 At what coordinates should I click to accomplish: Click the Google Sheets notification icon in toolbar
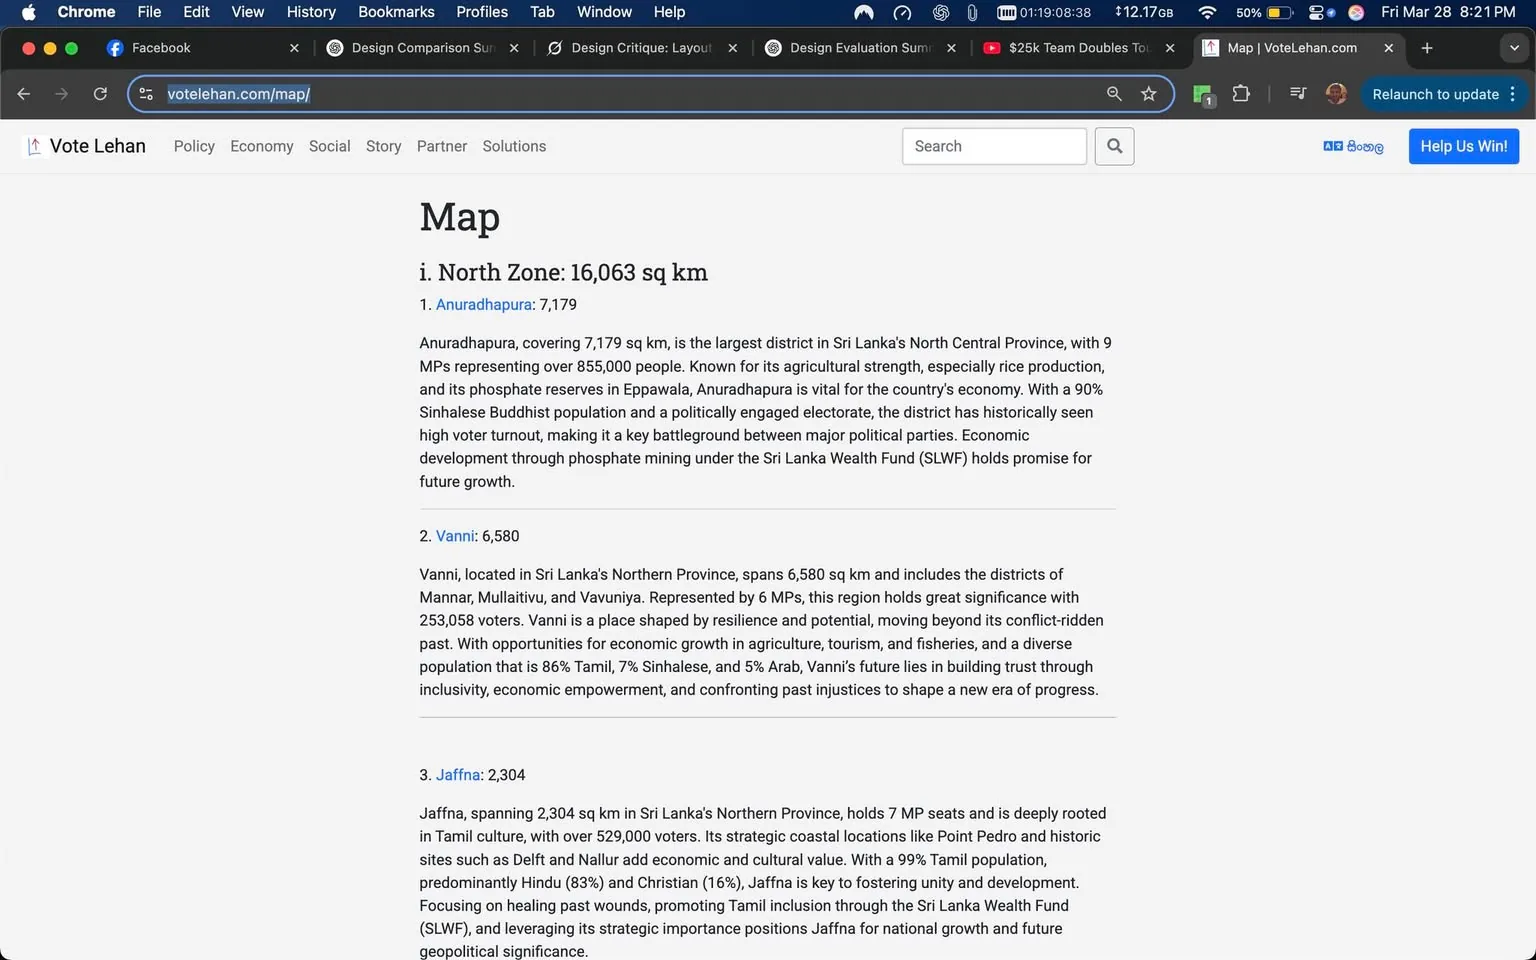click(1202, 93)
